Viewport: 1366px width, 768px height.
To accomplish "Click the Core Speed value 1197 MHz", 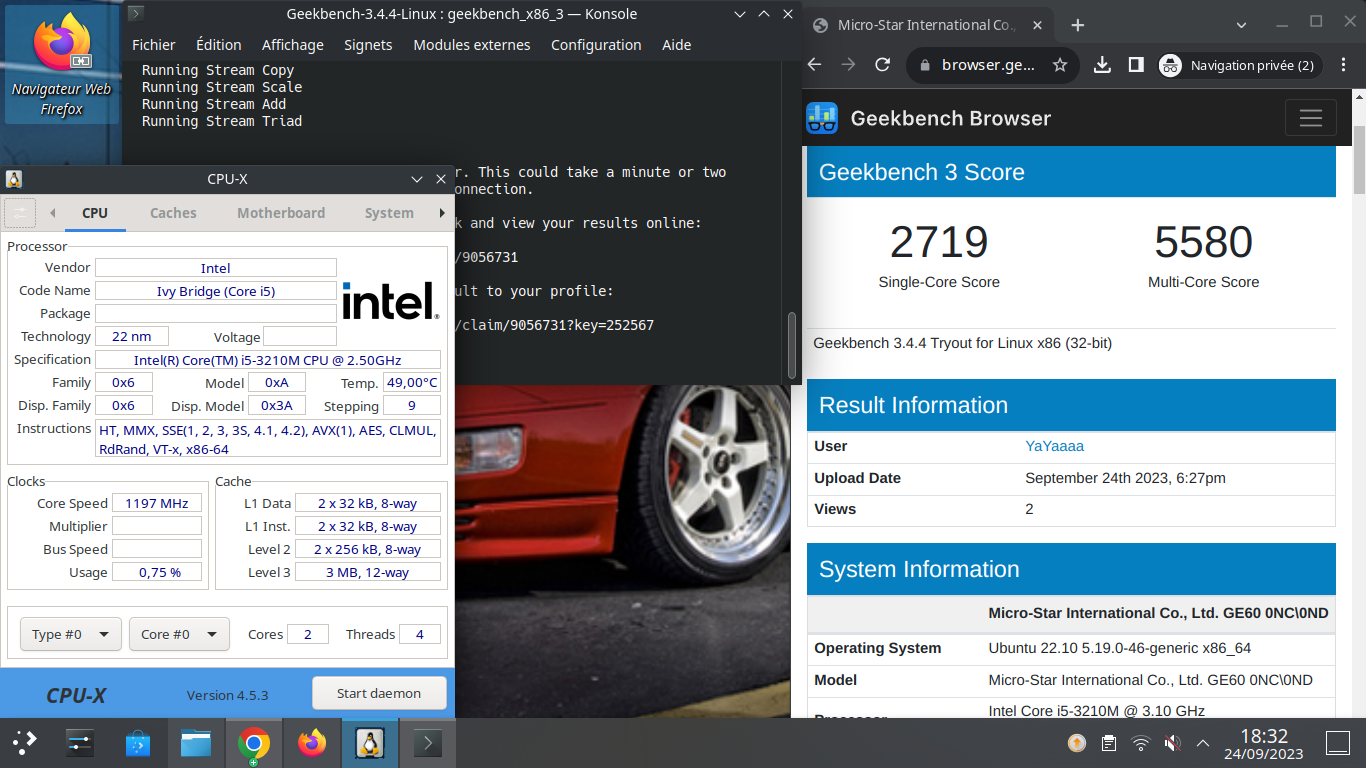I will pos(157,503).
